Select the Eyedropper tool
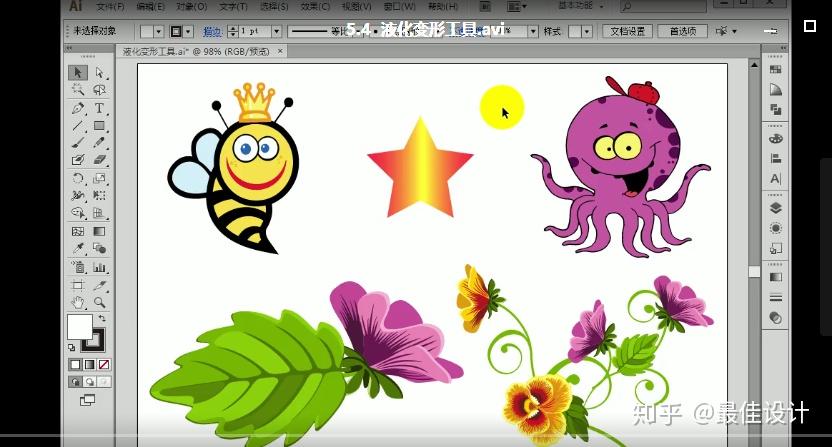This screenshot has height=447, width=832. tap(78, 248)
